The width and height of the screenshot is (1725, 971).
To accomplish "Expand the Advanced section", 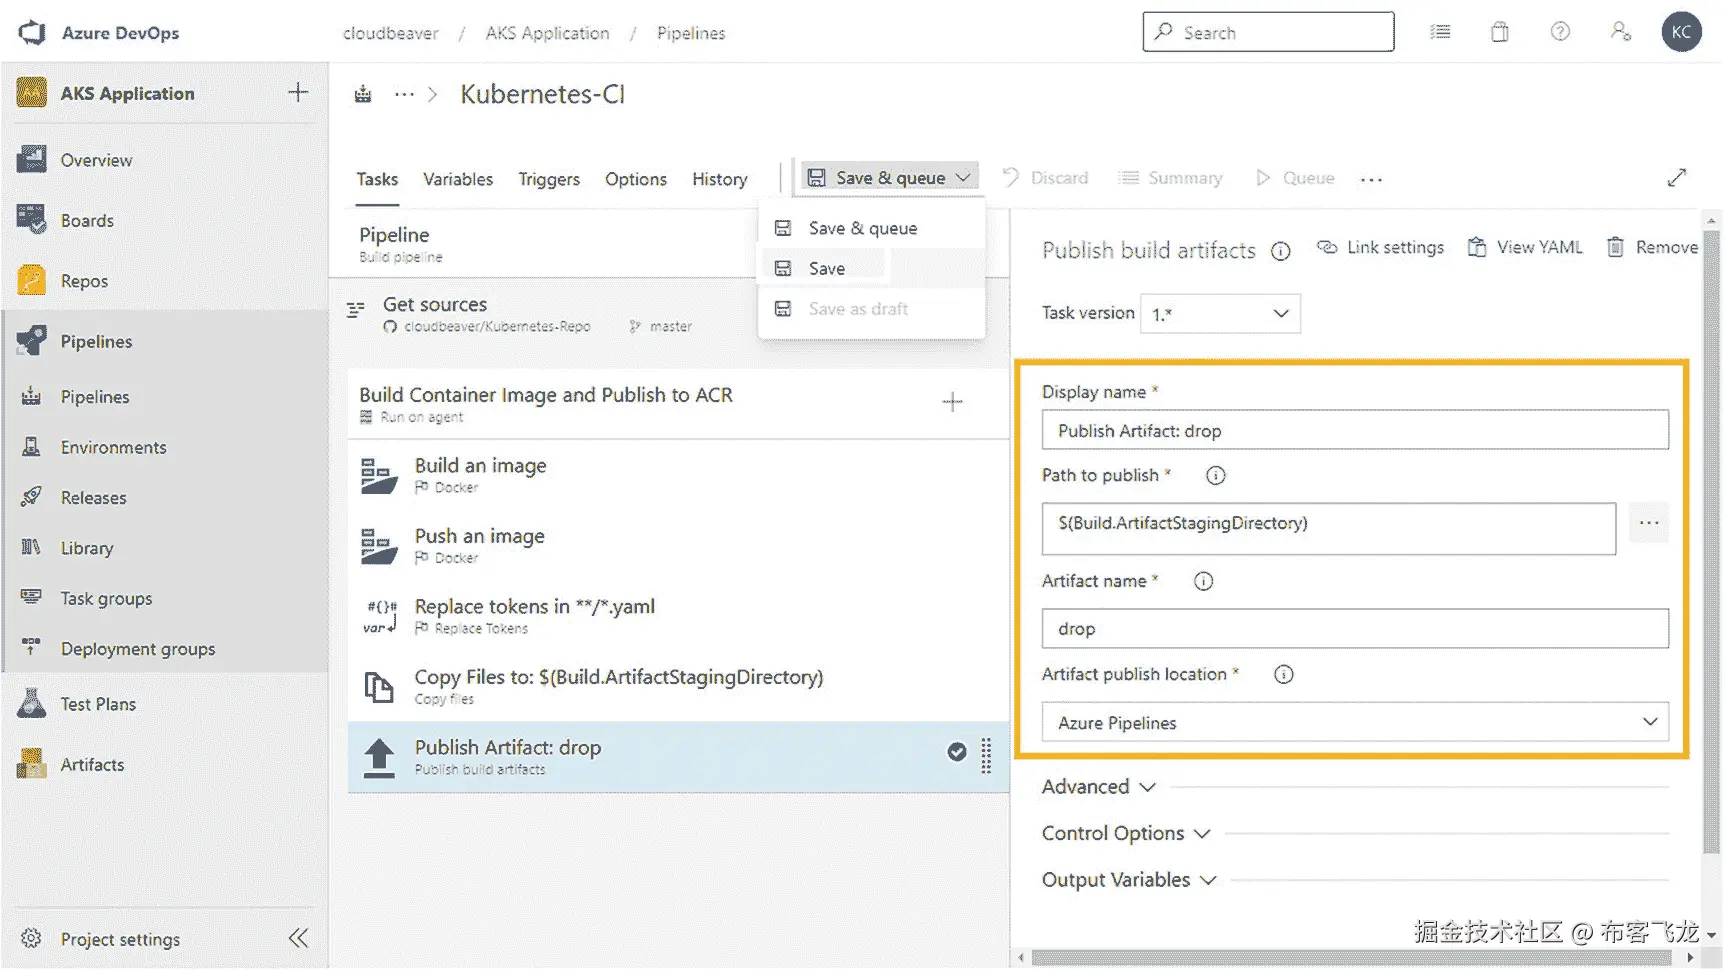I will [x=1098, y=787].
